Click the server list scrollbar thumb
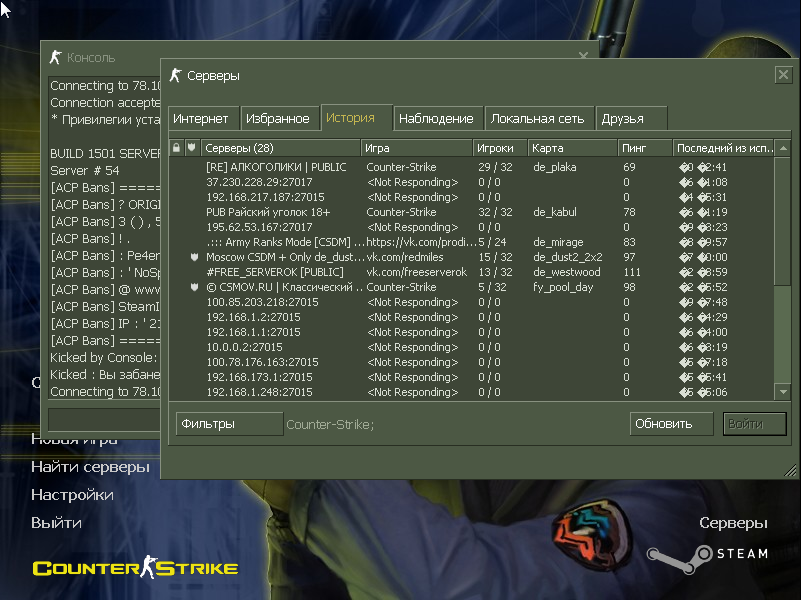Image resolution: width=801 pixels, height=600 pixels. [x=783, y=221]
